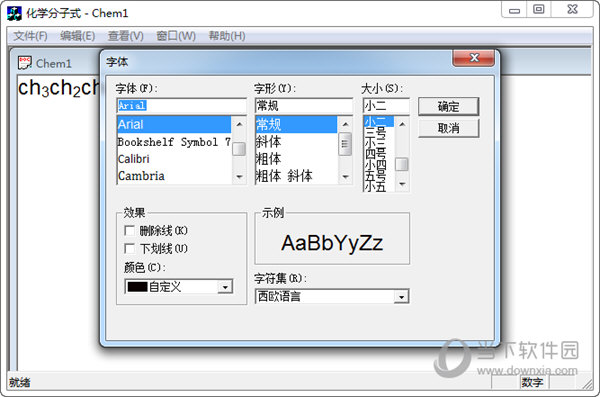Select Bookshelf Symbol 7 font
The width and height of the screenshot is (600, 397).
click(174, 142)
